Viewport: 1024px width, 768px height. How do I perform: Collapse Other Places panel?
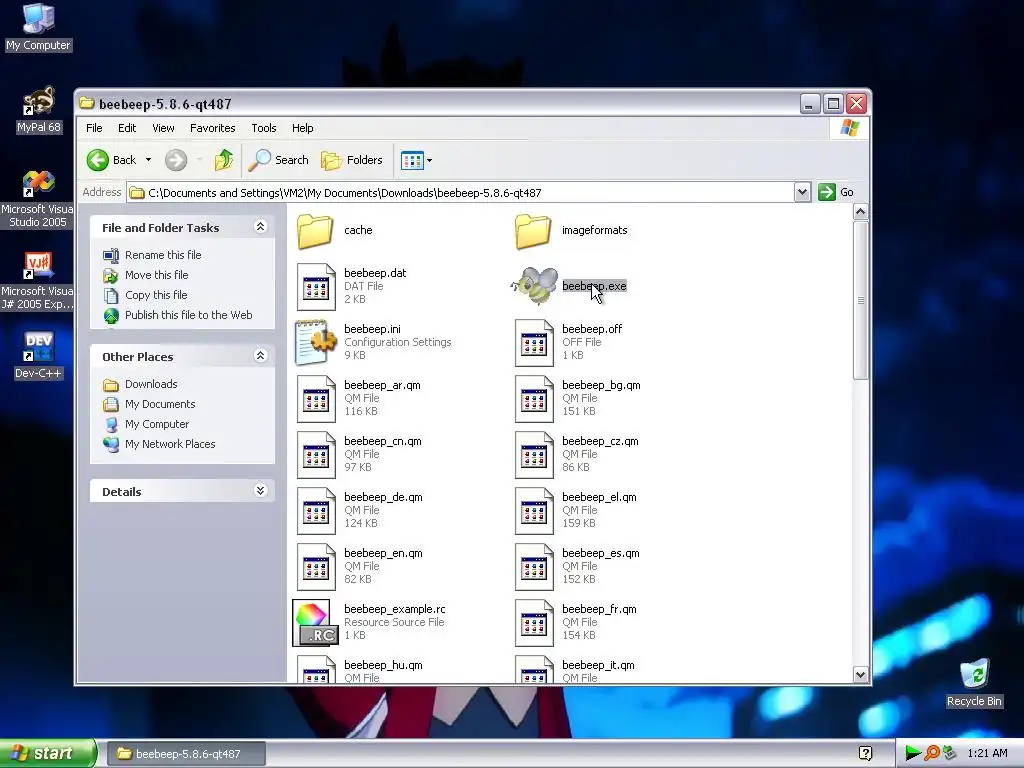260,356
